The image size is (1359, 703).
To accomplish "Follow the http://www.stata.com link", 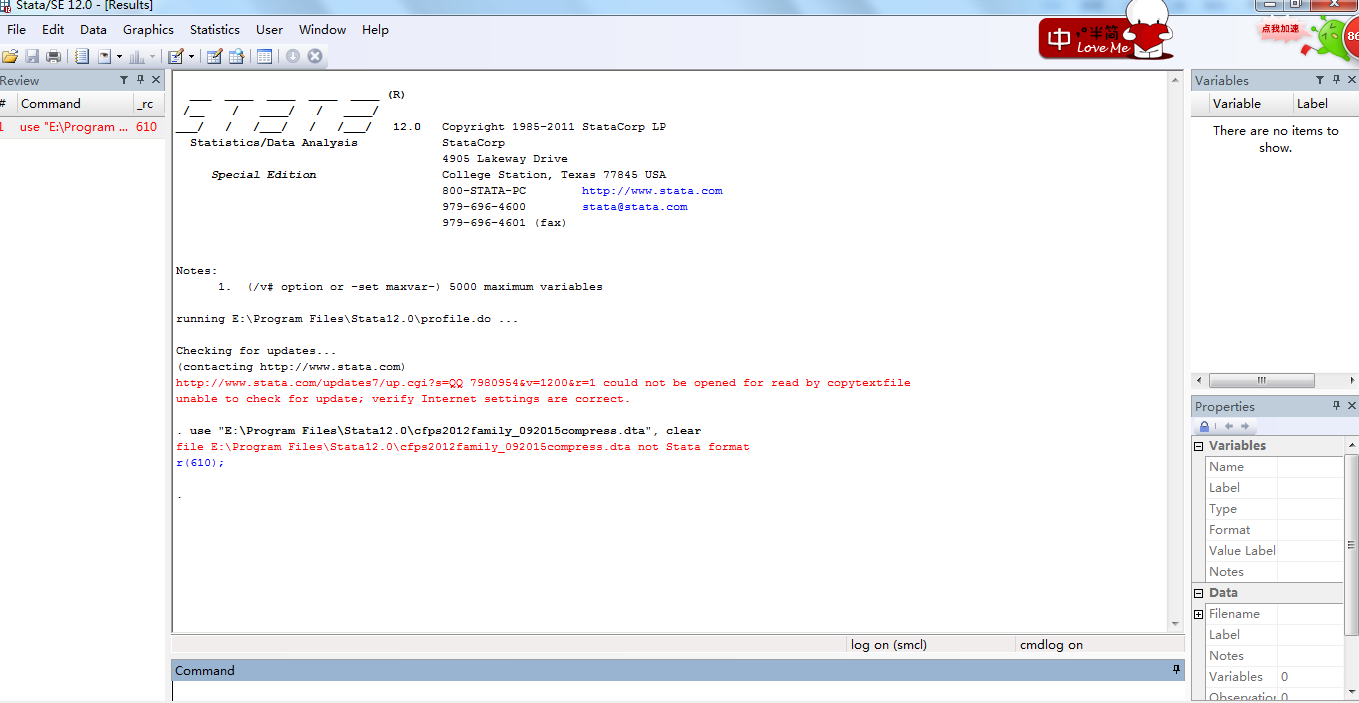I will coord(652,191).
